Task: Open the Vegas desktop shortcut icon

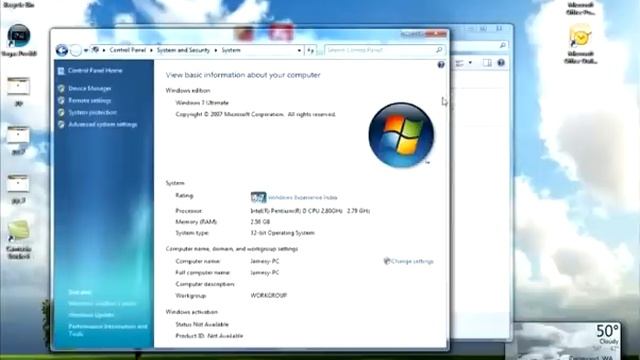Action: (x=19, y=40)
